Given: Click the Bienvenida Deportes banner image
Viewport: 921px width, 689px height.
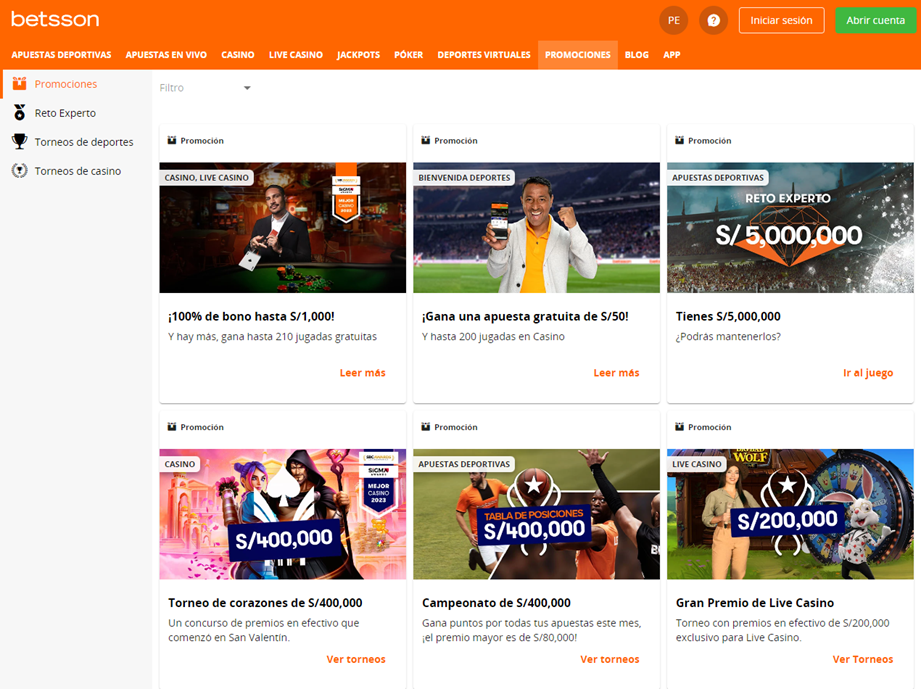Looking at the screenshot, I should point(536,227).
